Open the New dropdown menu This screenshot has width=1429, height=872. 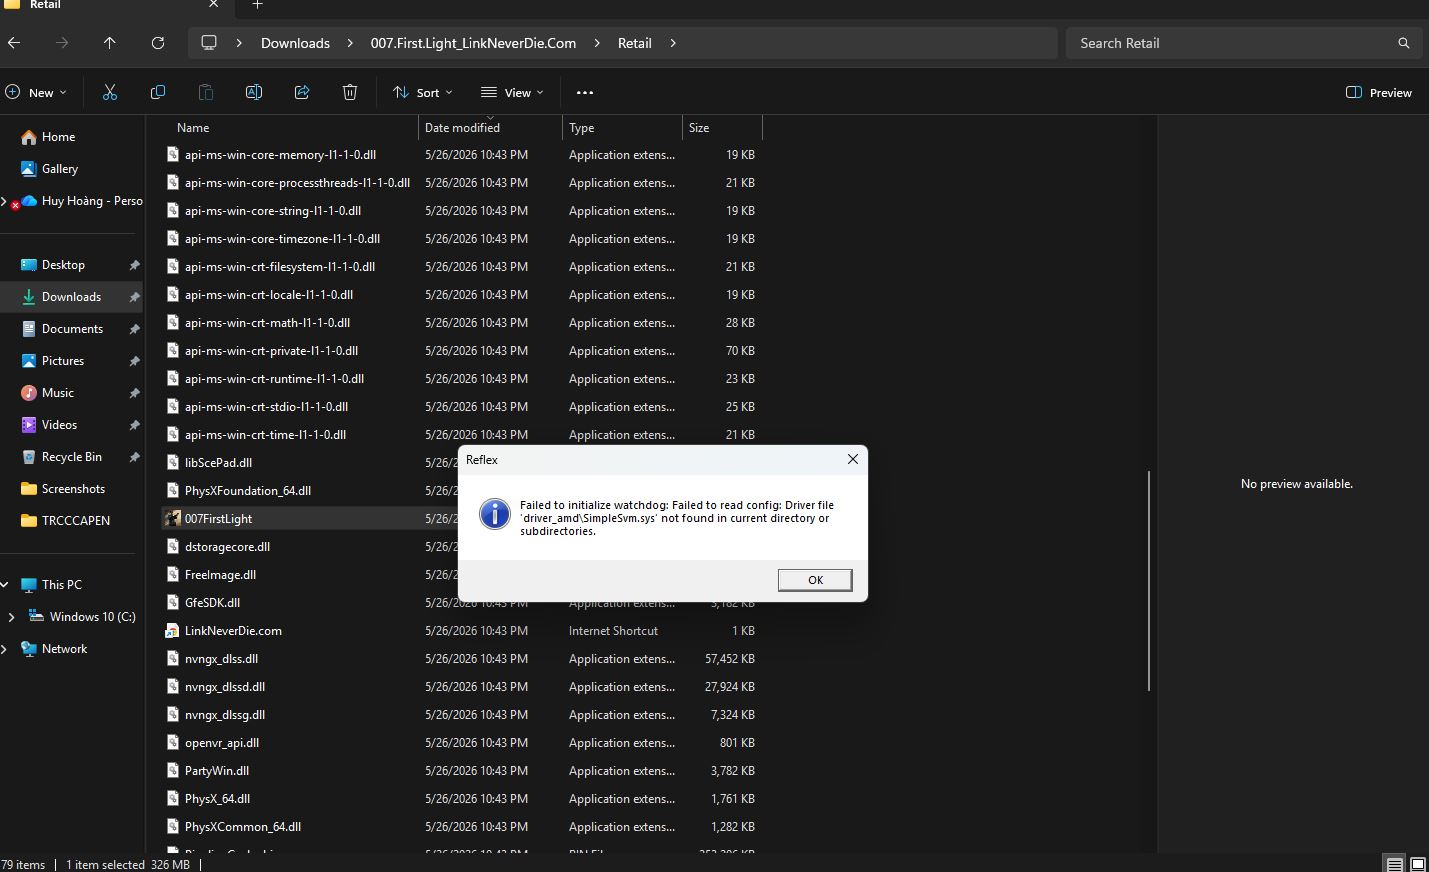pos(36,92)
